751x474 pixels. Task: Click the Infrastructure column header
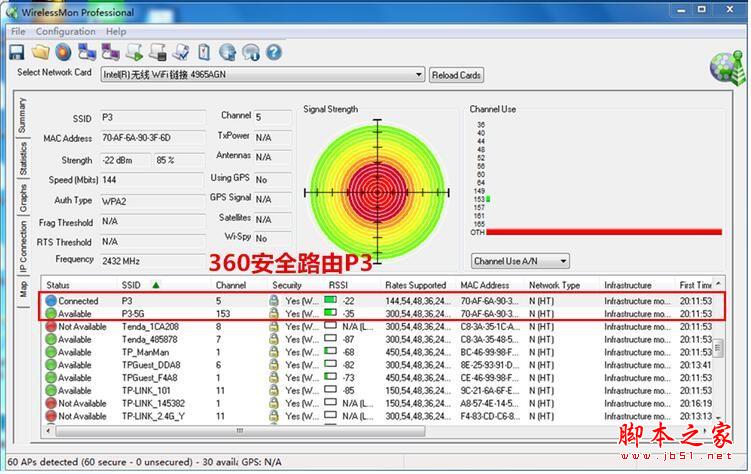pos(627,285)
